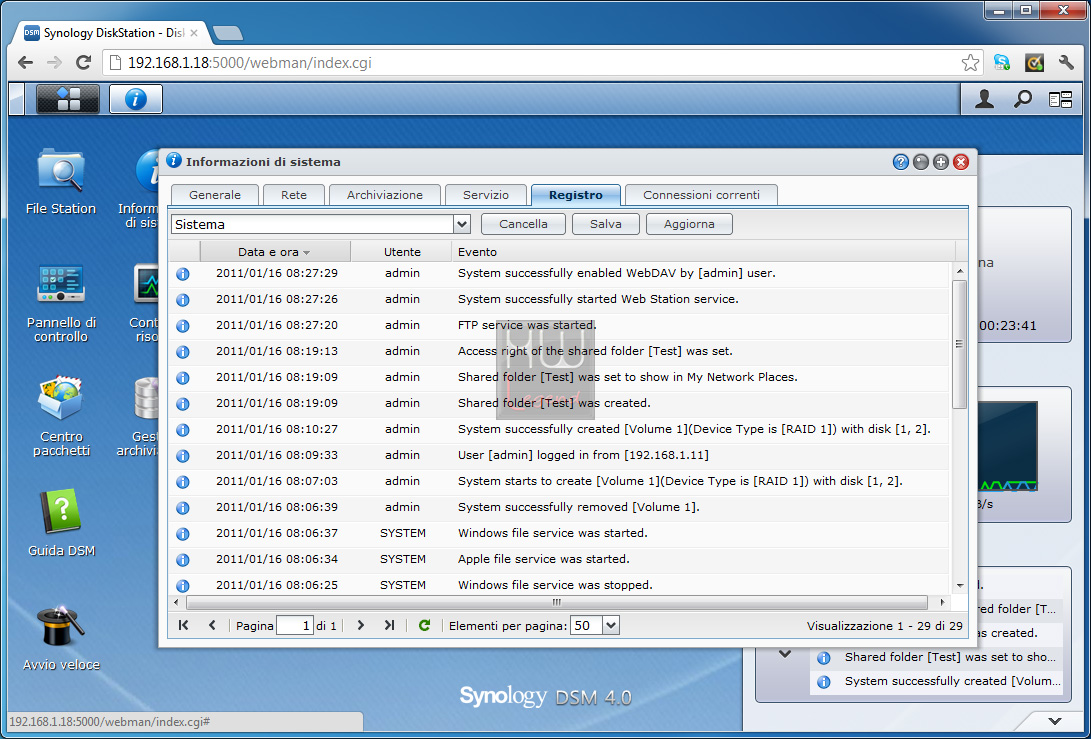Image resolution: width=1091 pixels, height=739 pixels.
Task: Select the Windows file service was stopped entry
Action: click(x=559, y=585)
